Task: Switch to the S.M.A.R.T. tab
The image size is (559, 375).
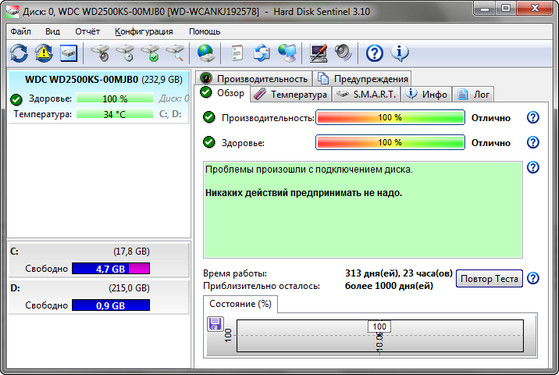Action: coord(366,94)
